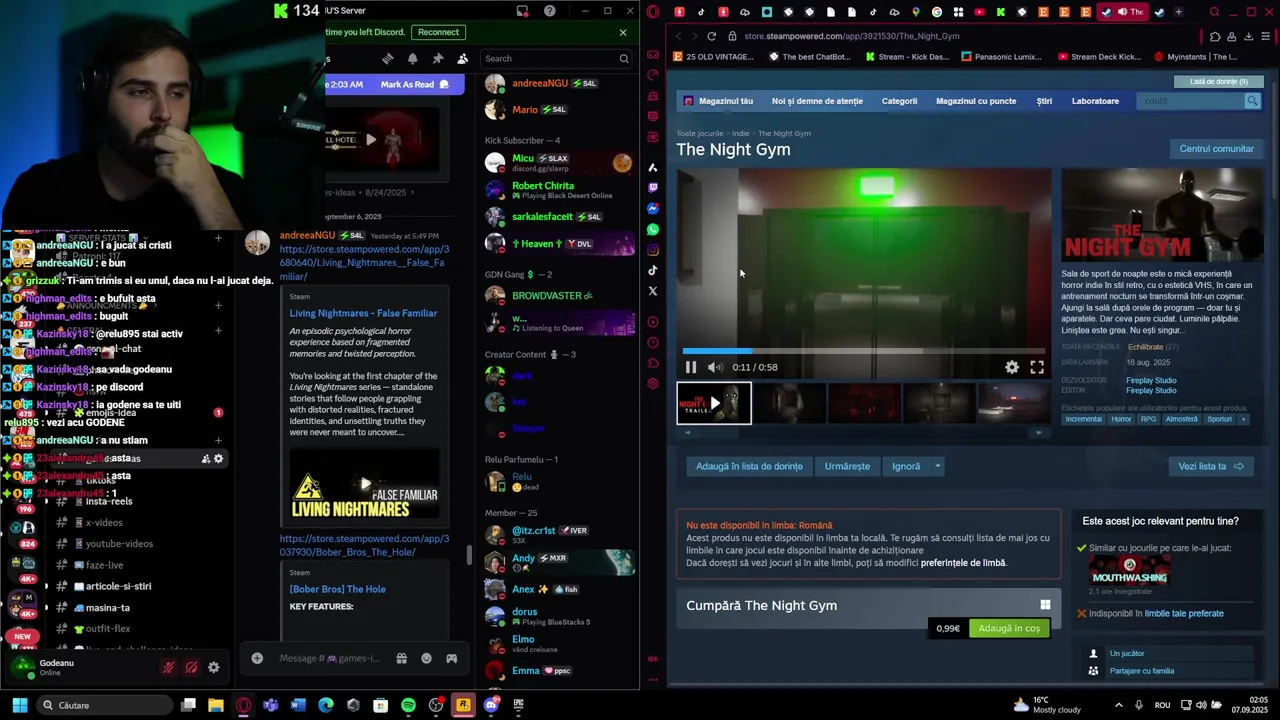Expand the dropdown arrow beside Ignoră
This screenshot has width=1280, height=720.
pos(937,466)
